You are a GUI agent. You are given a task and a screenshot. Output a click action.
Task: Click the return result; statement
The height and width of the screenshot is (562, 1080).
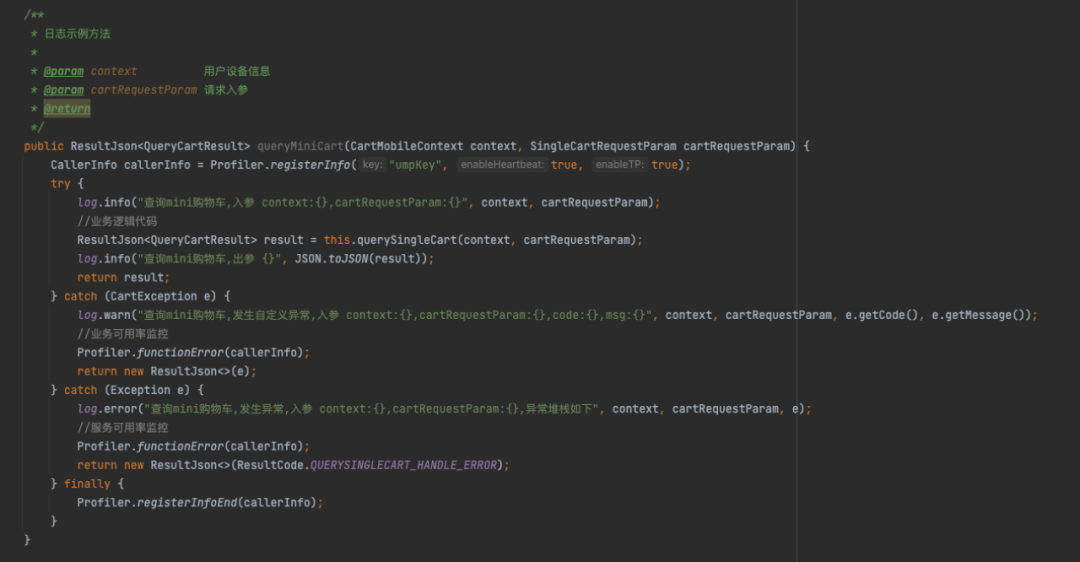[x=123, y=278]
